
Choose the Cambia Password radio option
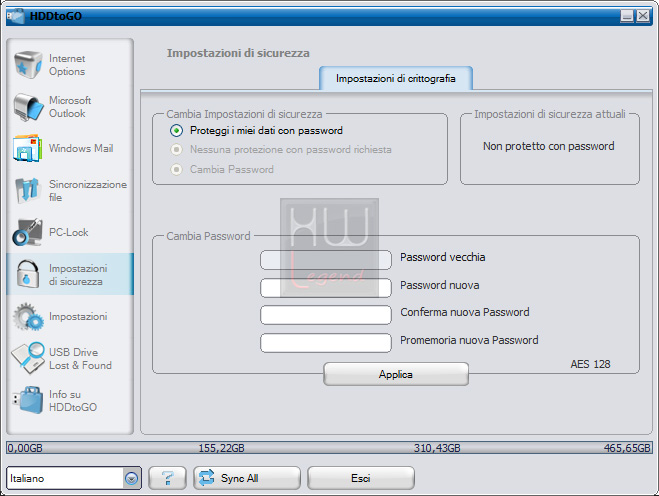click(176, 169)
